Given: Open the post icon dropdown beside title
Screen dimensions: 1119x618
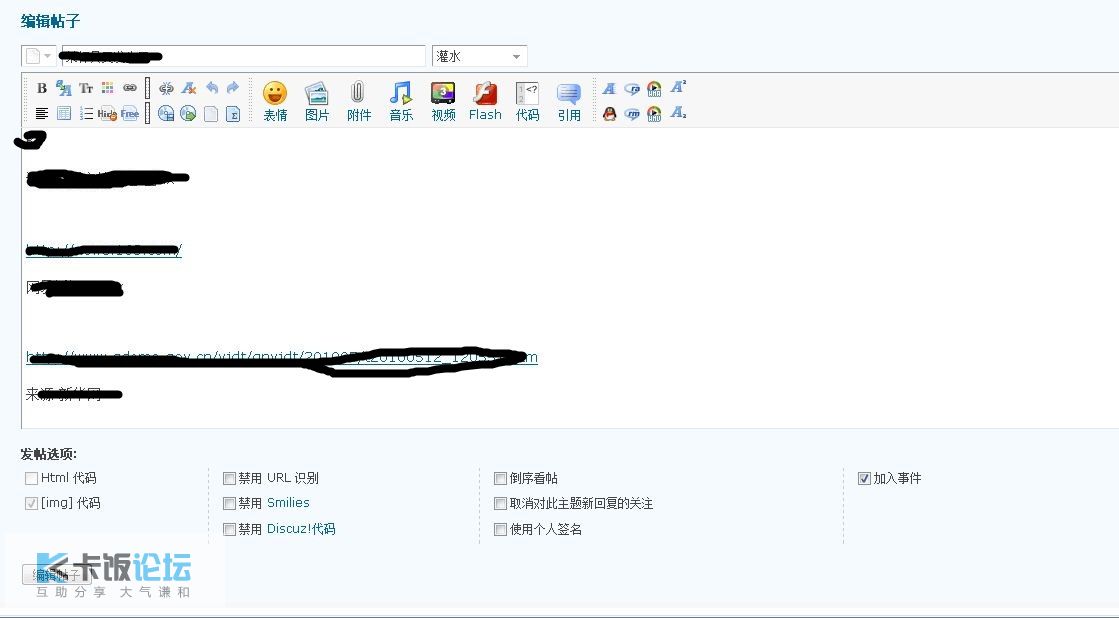Looking at the screenshot, I should (38, 56).
